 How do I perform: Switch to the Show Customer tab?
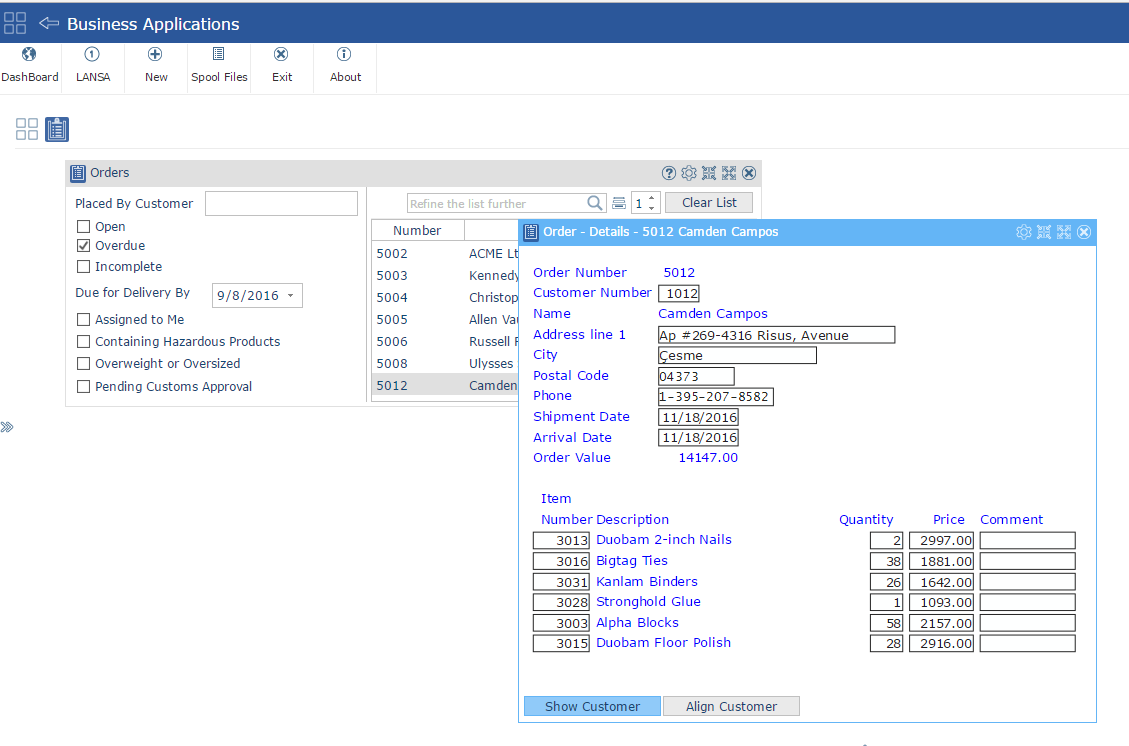click(592, 706)
